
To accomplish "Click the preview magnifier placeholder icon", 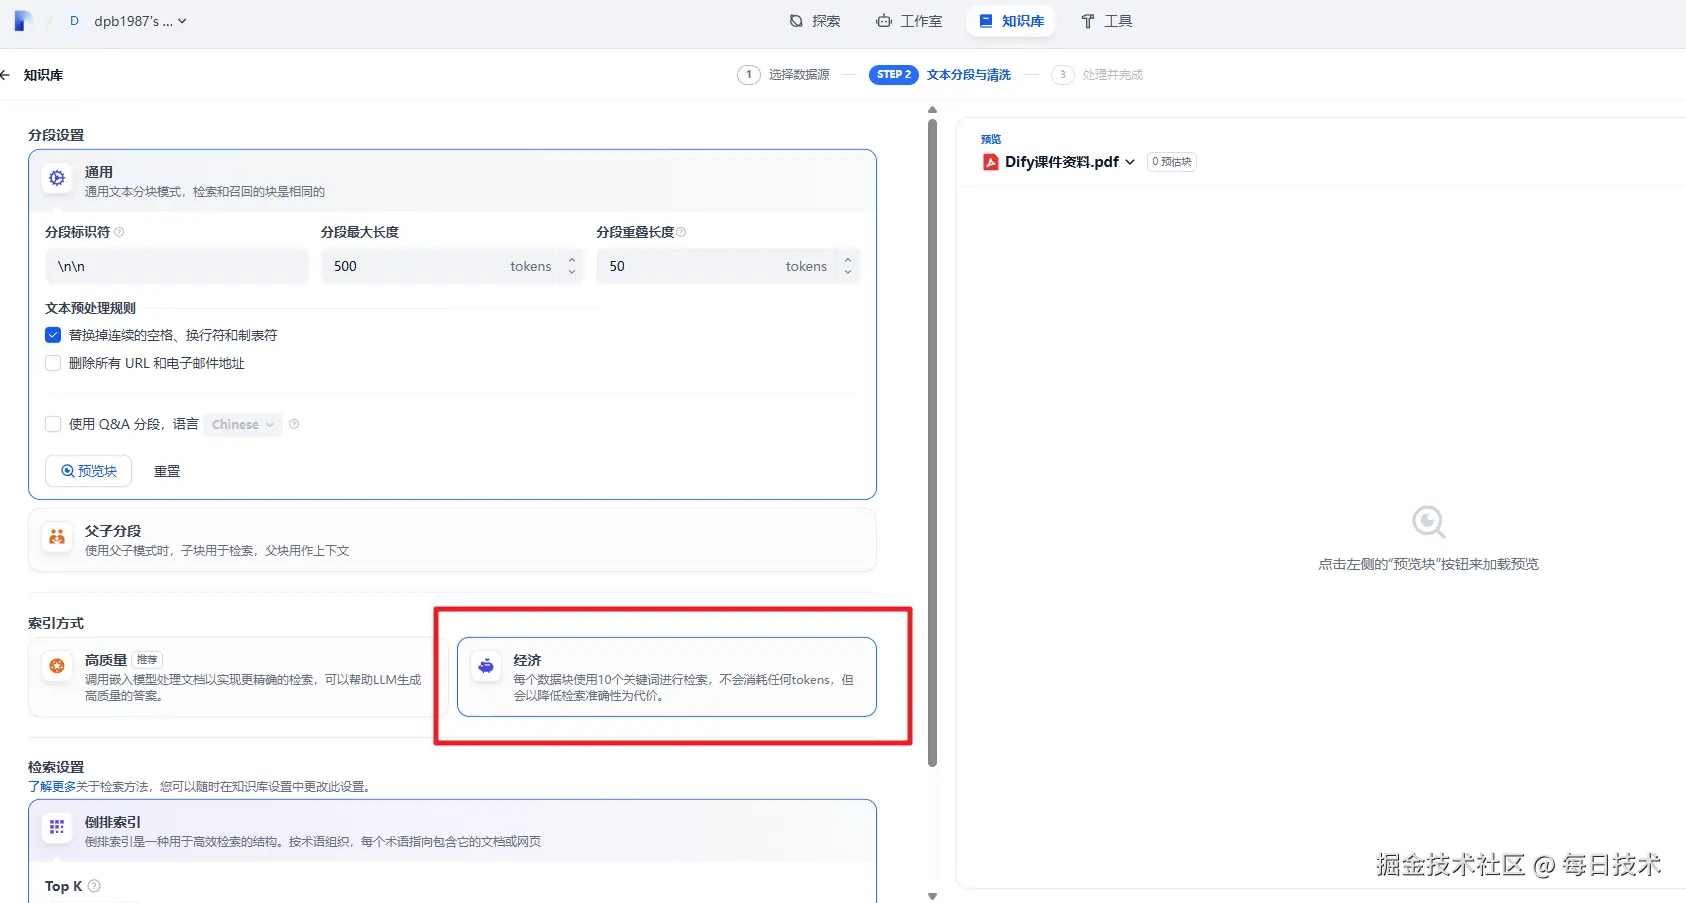I will (1428, 522).
